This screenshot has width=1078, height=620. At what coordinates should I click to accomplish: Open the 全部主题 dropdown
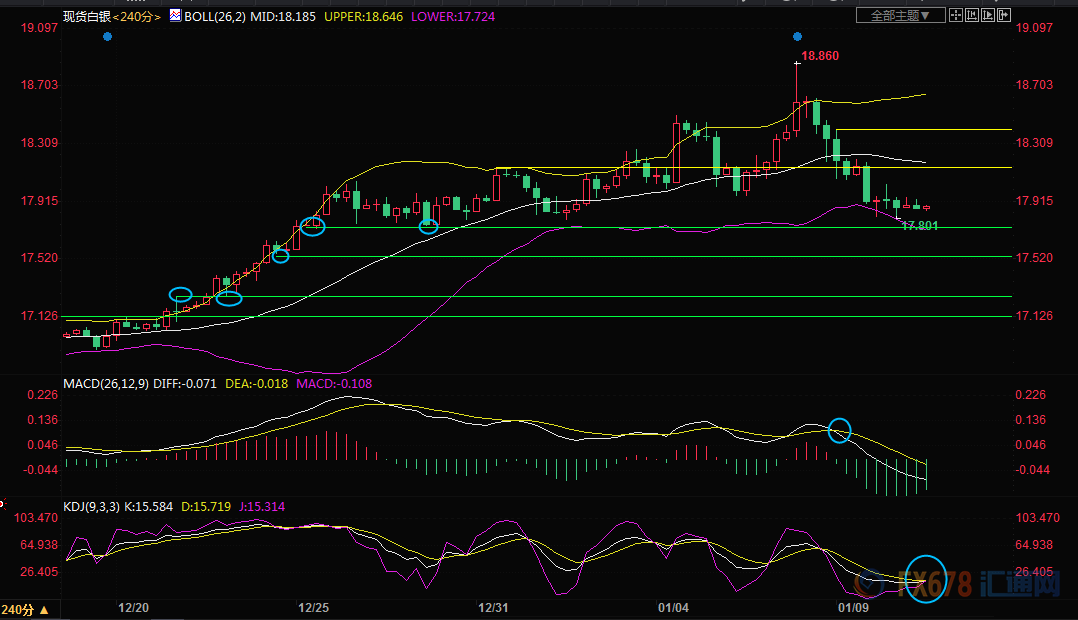[900, 15]
